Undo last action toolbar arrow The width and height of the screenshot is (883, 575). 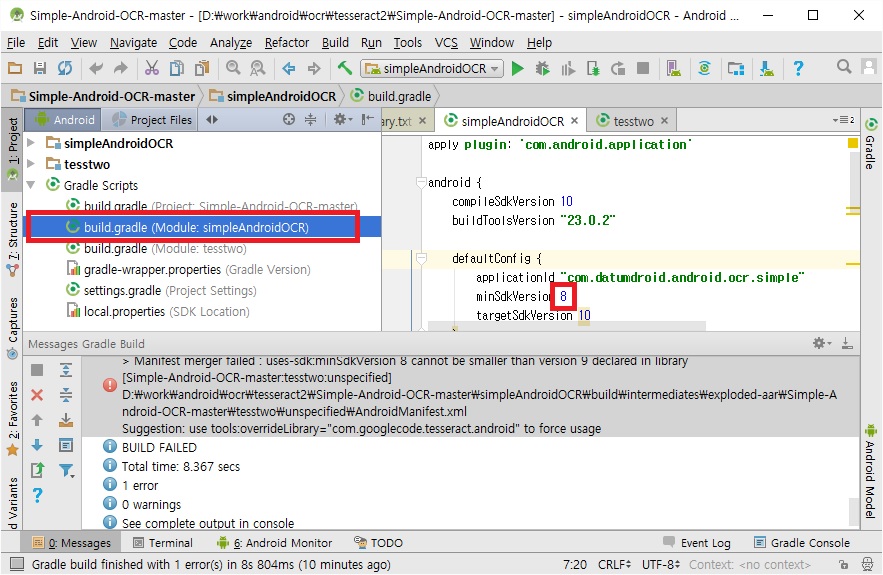pos(96,69)
